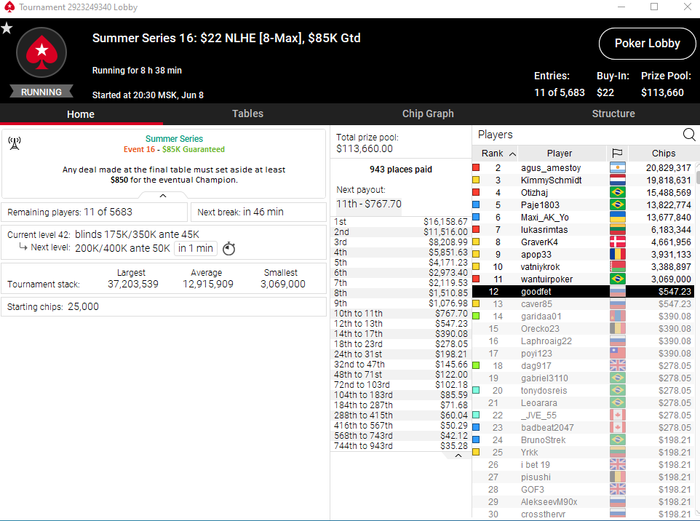
Task: Open the player search magnifier
Action: (689, 134)
